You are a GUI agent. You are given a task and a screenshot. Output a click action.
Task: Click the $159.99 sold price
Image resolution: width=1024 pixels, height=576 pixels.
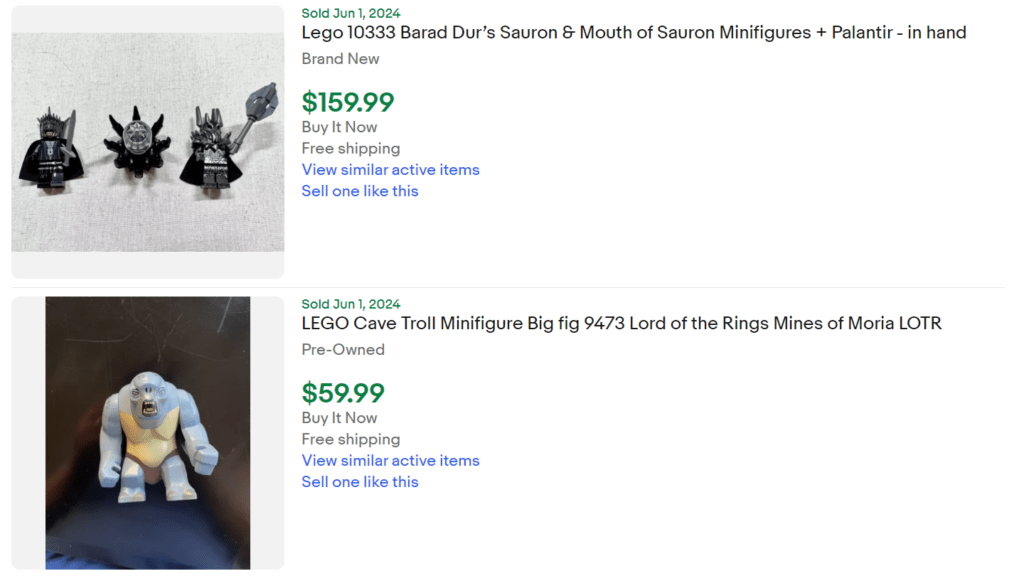tap(348, 102)
